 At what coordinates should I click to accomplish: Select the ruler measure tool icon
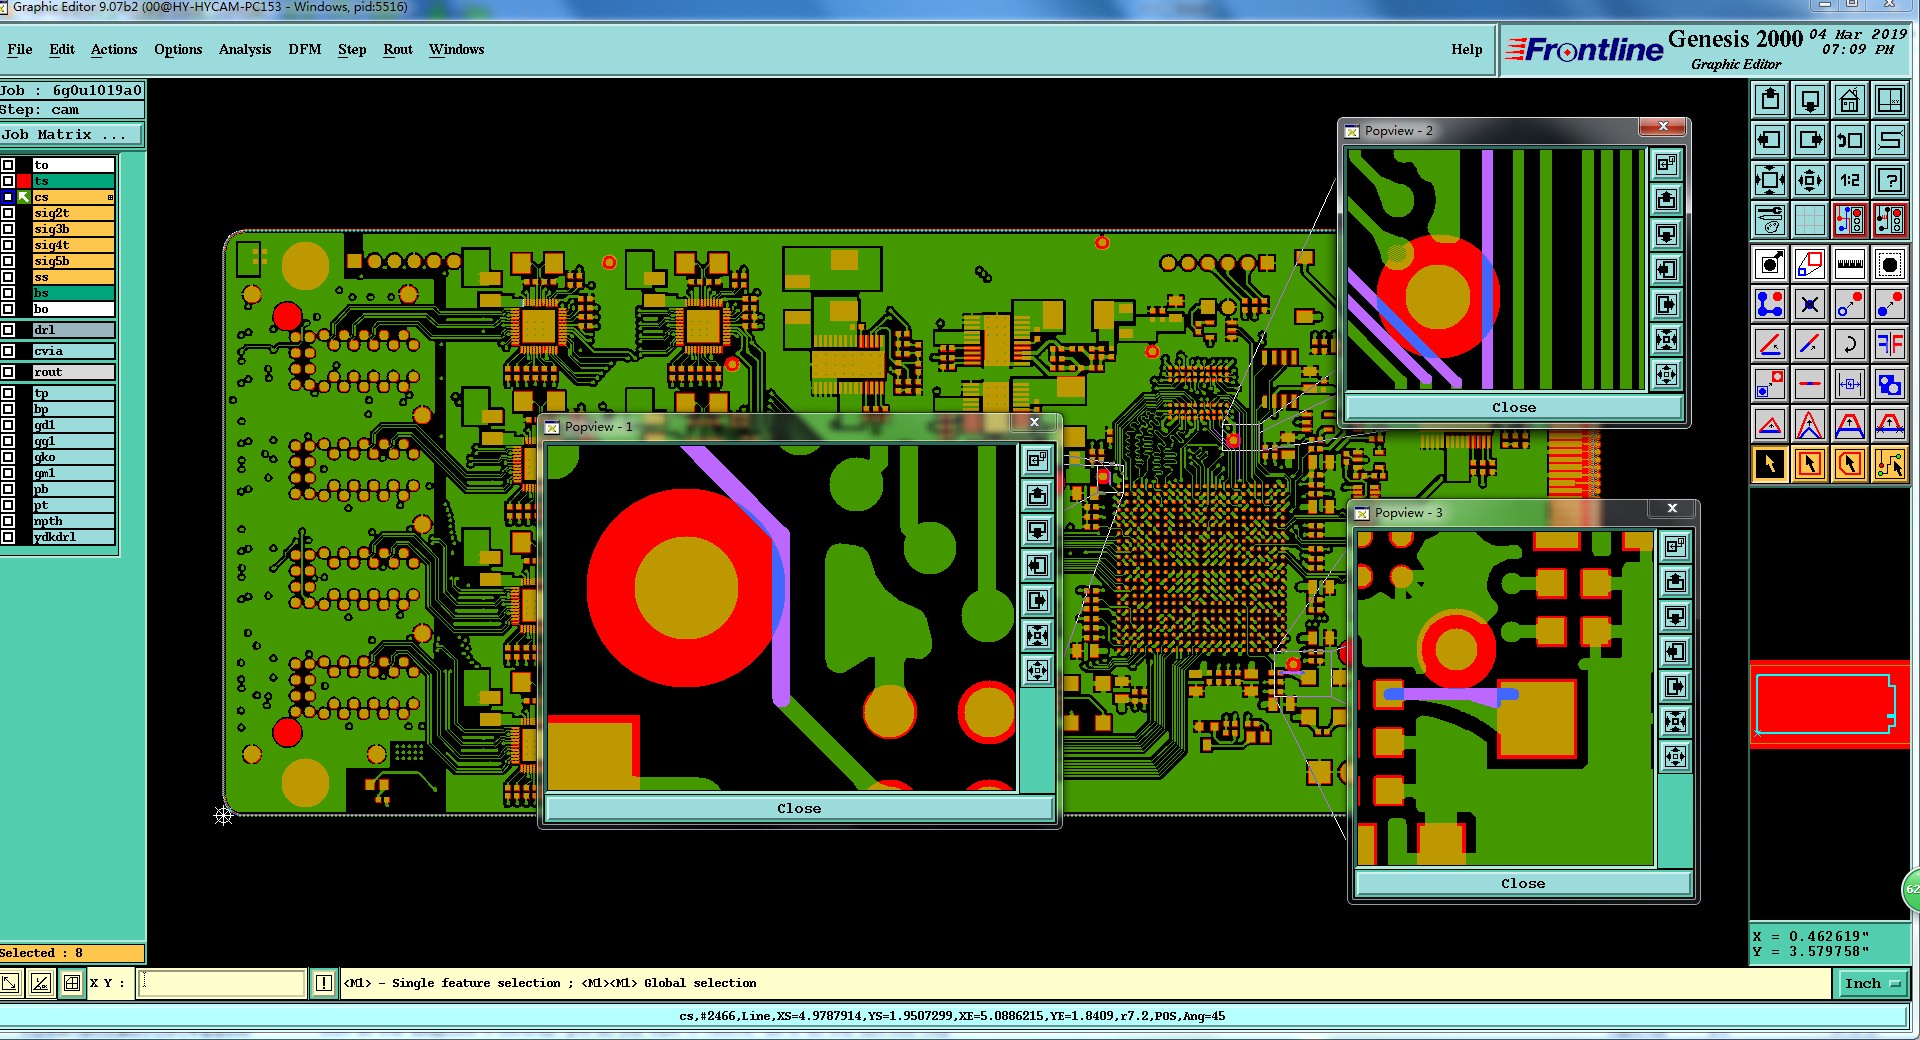click(1850, 264)
